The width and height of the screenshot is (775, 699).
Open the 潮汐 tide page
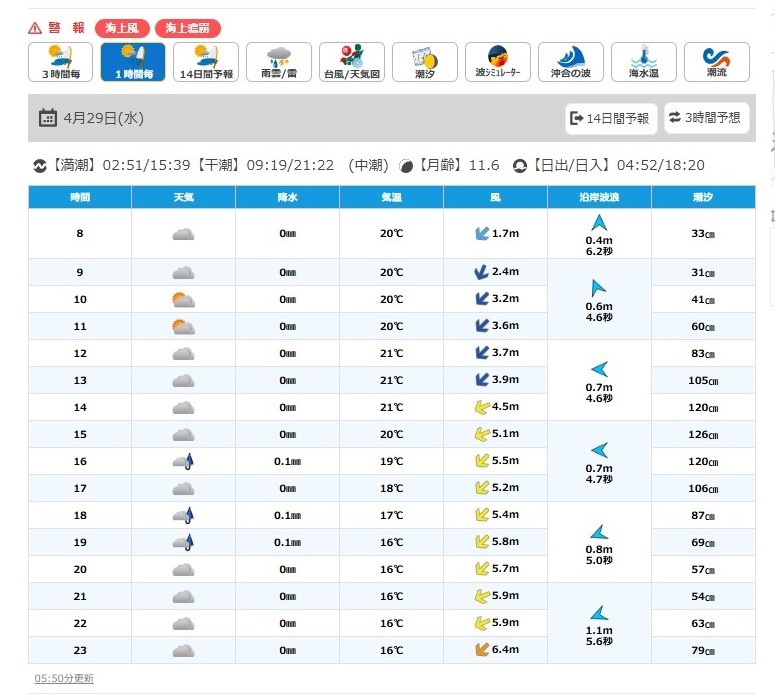click(x=425, y=62)
